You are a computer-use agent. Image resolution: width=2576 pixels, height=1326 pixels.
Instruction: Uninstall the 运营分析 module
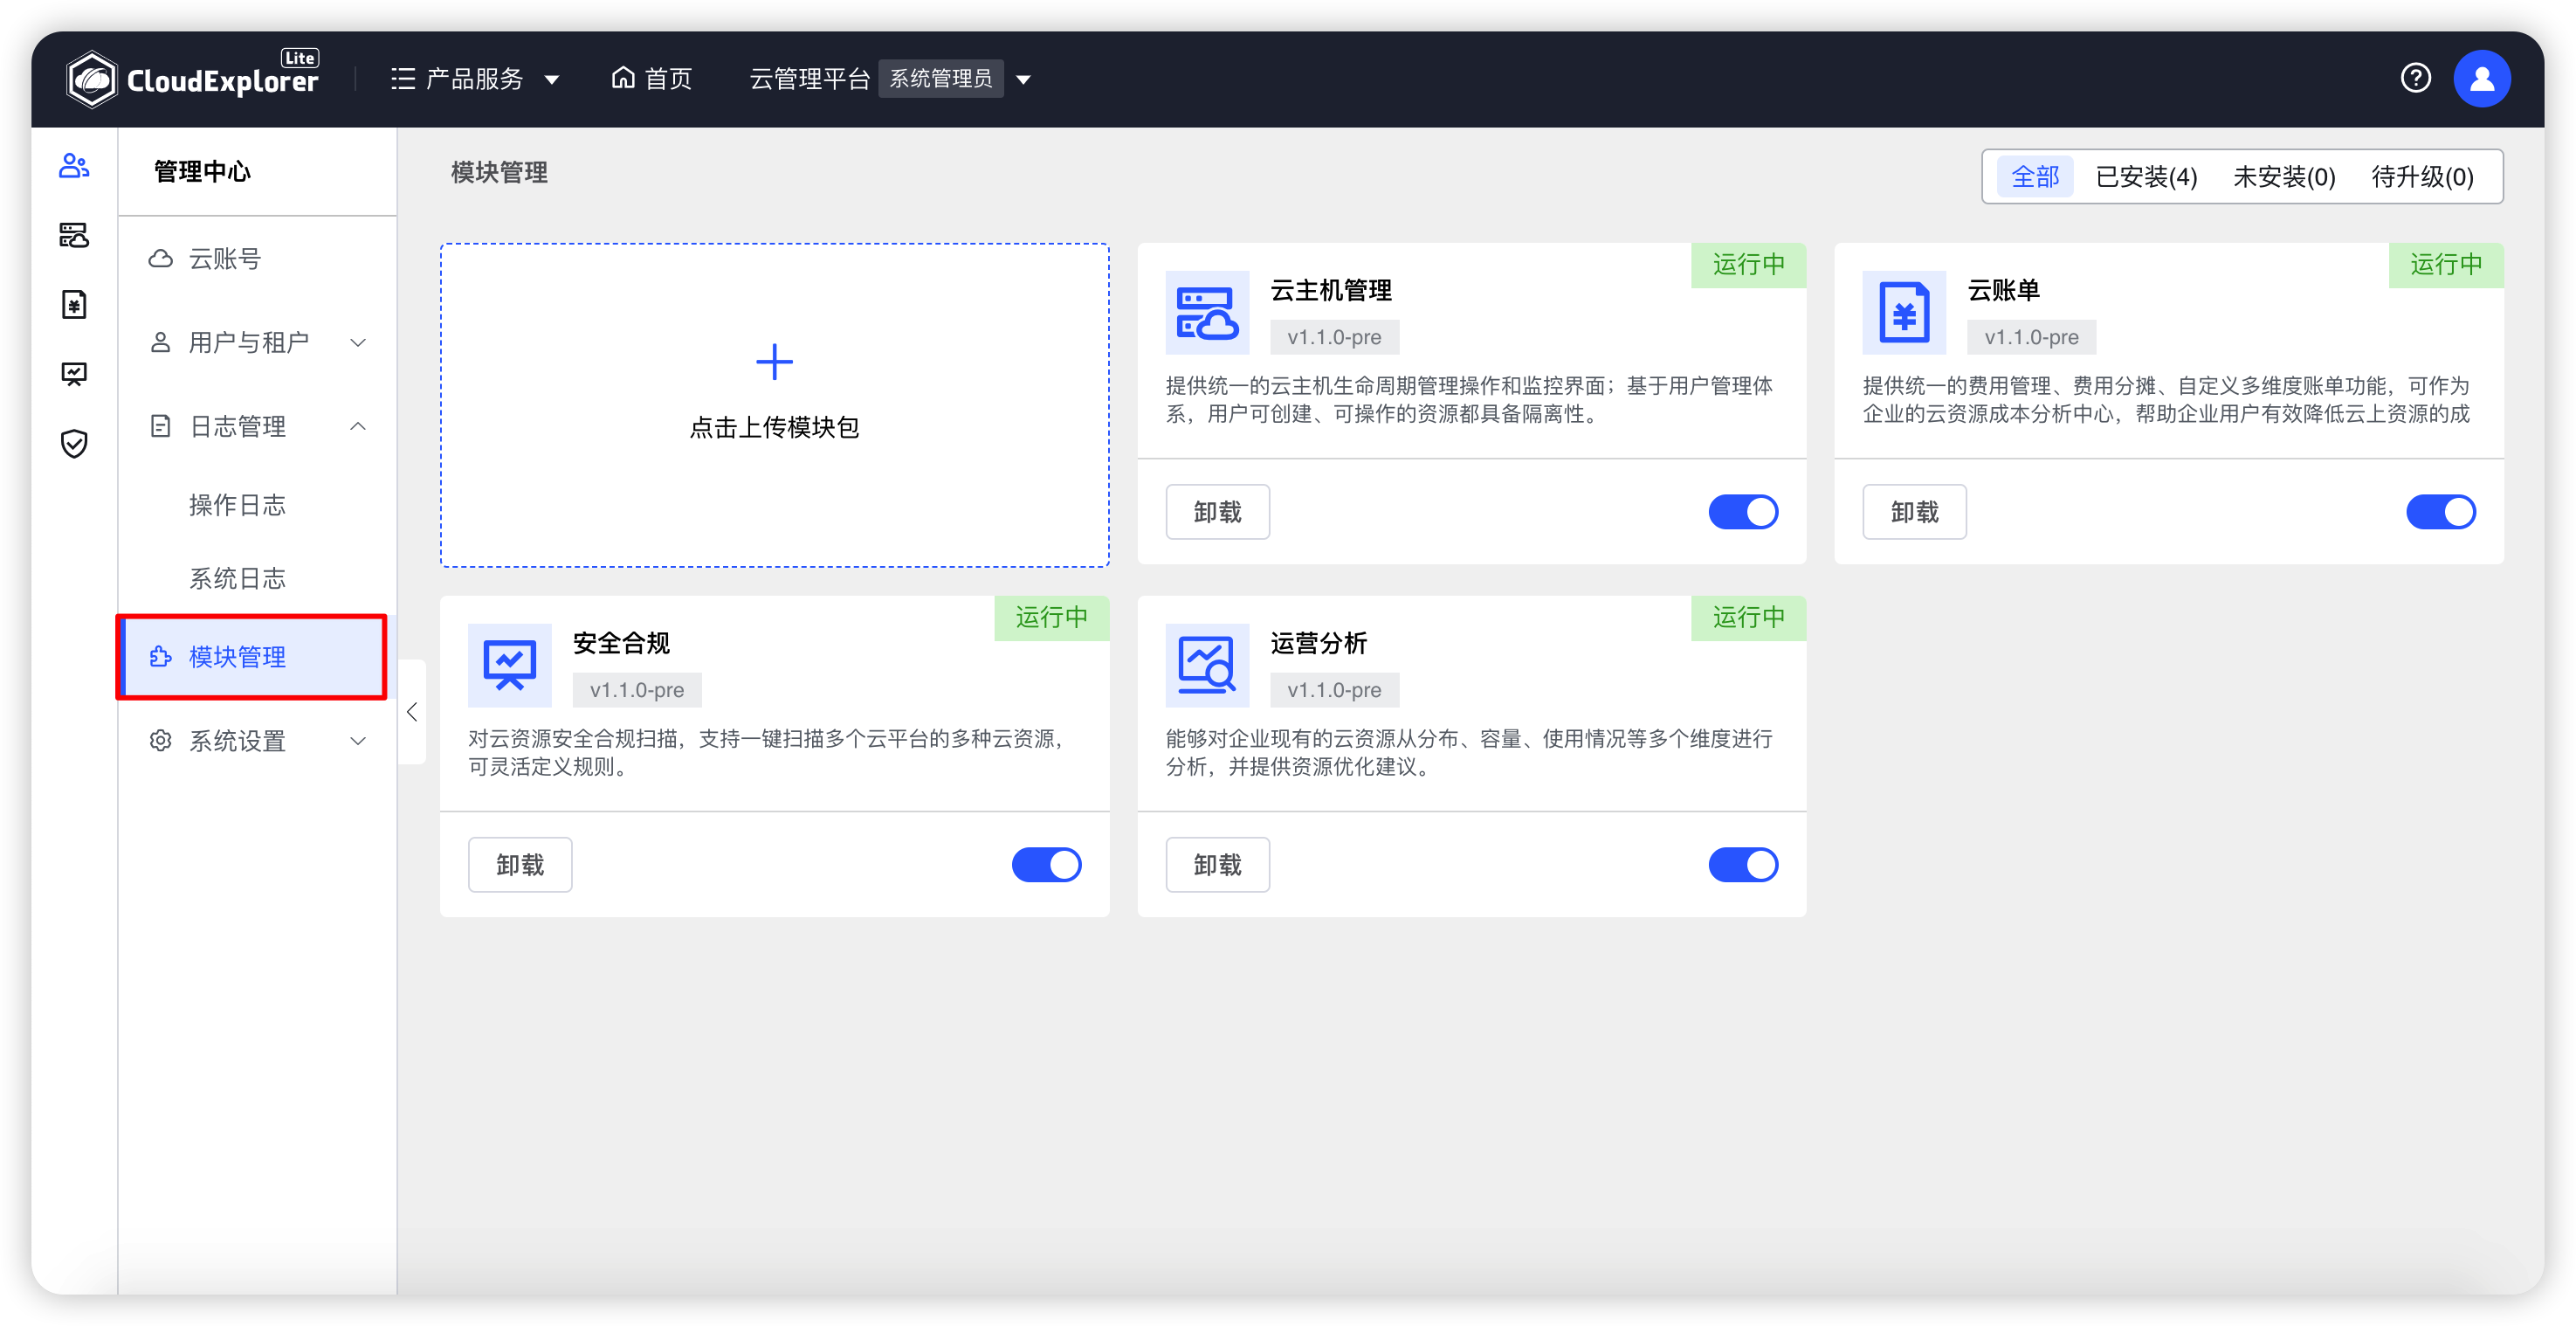1217,865
